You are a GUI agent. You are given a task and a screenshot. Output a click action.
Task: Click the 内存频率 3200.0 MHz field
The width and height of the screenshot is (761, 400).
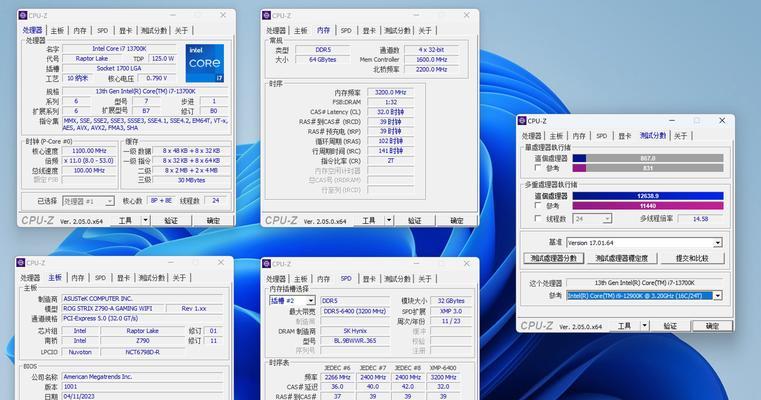[x=390, y=92]
